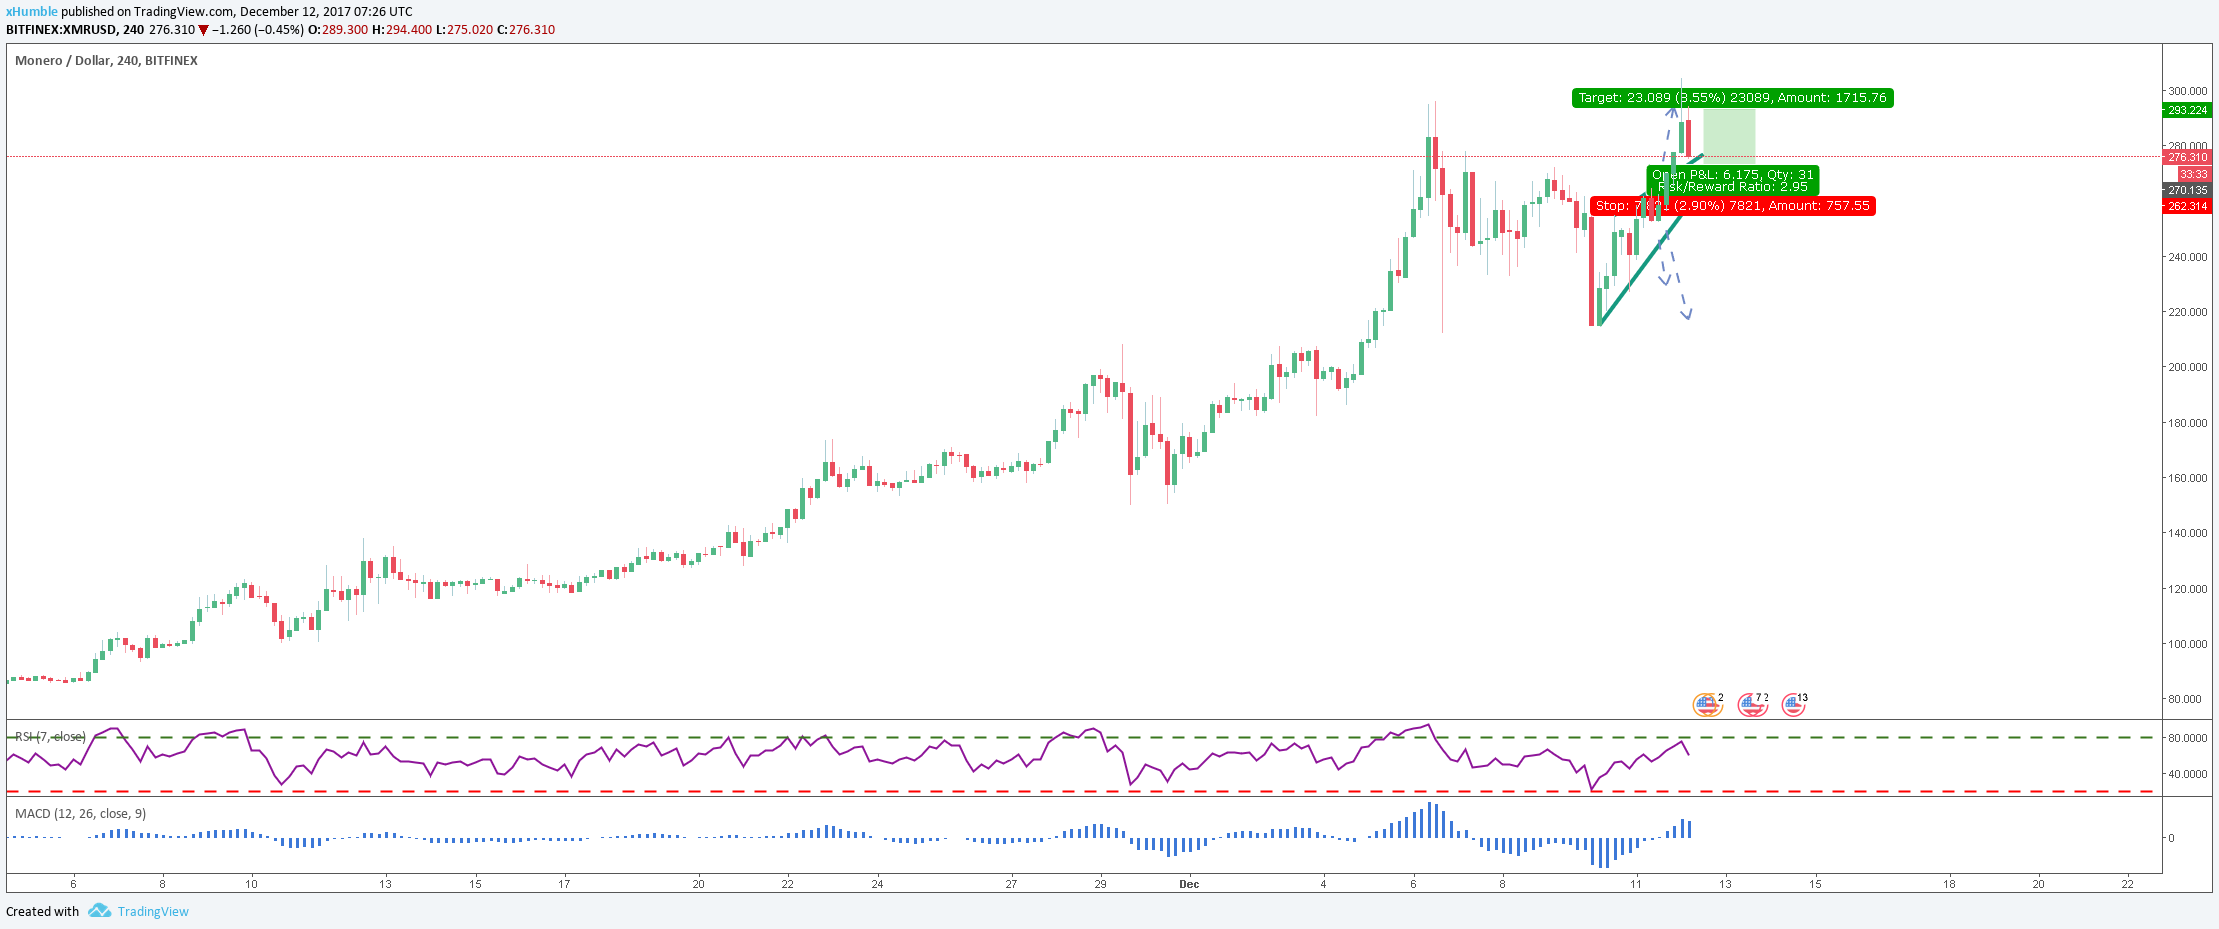The height and width of the screenshot is (929, 2219).
Task: Click the red 262.314 stop price tag
Action: pyautogui.click(x=2187, y=206)
